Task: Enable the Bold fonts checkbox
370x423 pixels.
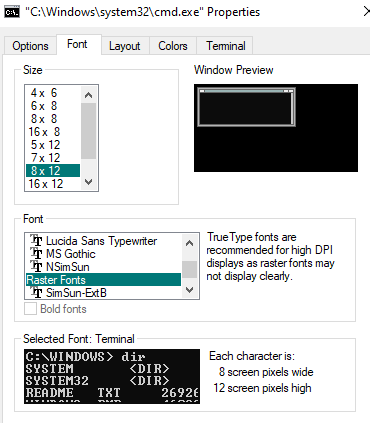Action: [30, 309]
